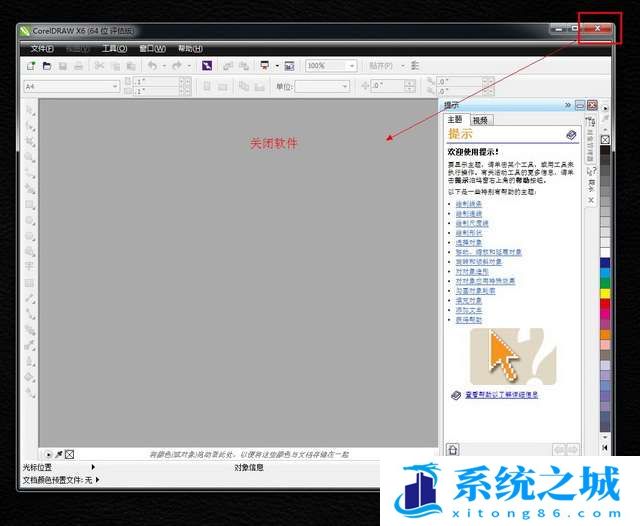The image size is (640, 526).
Task: Expand the Undo history dropdown arrow
Action: (164, 66)
